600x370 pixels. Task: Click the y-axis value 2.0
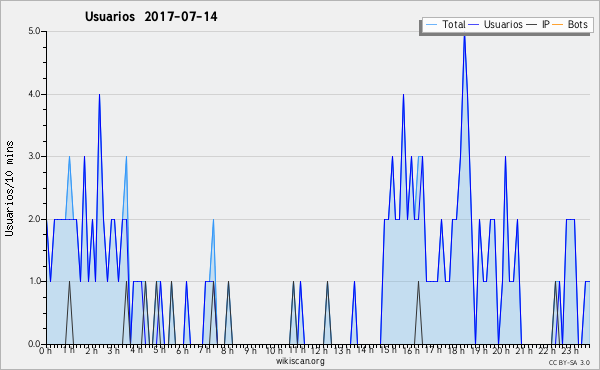[x=34, y=219]
